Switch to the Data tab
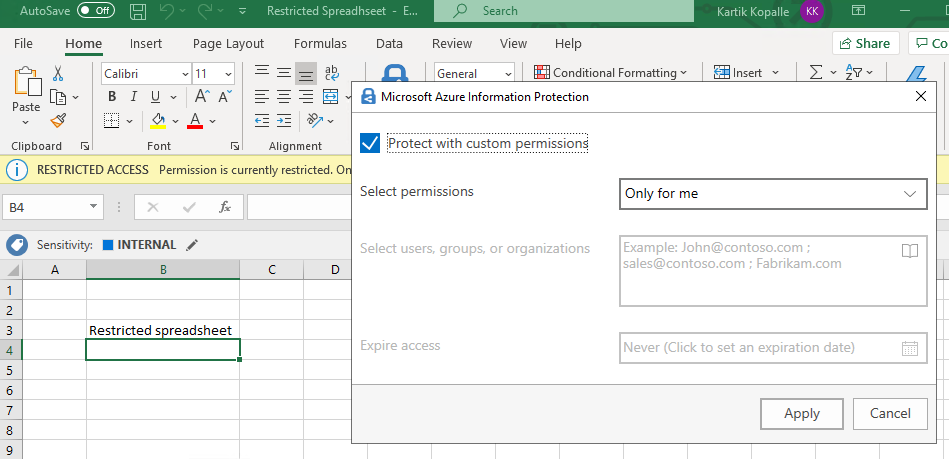The height and width of the screenshot is (459, 949). [x=389, y=44]
